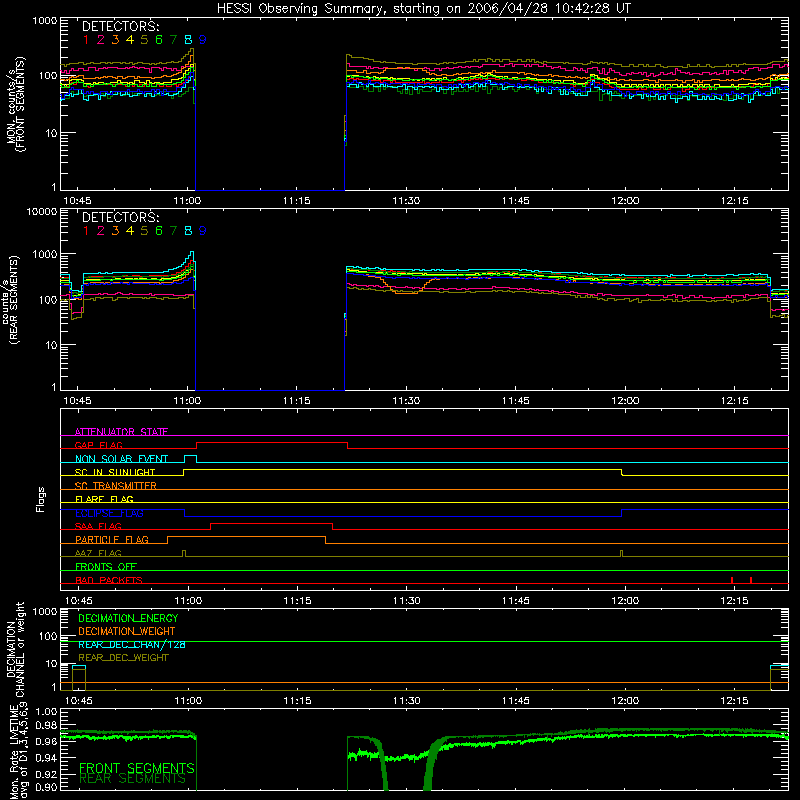The image size is (800, 800).
Task: Select detector 2 in rear segments legend
Action: [101, 231]
